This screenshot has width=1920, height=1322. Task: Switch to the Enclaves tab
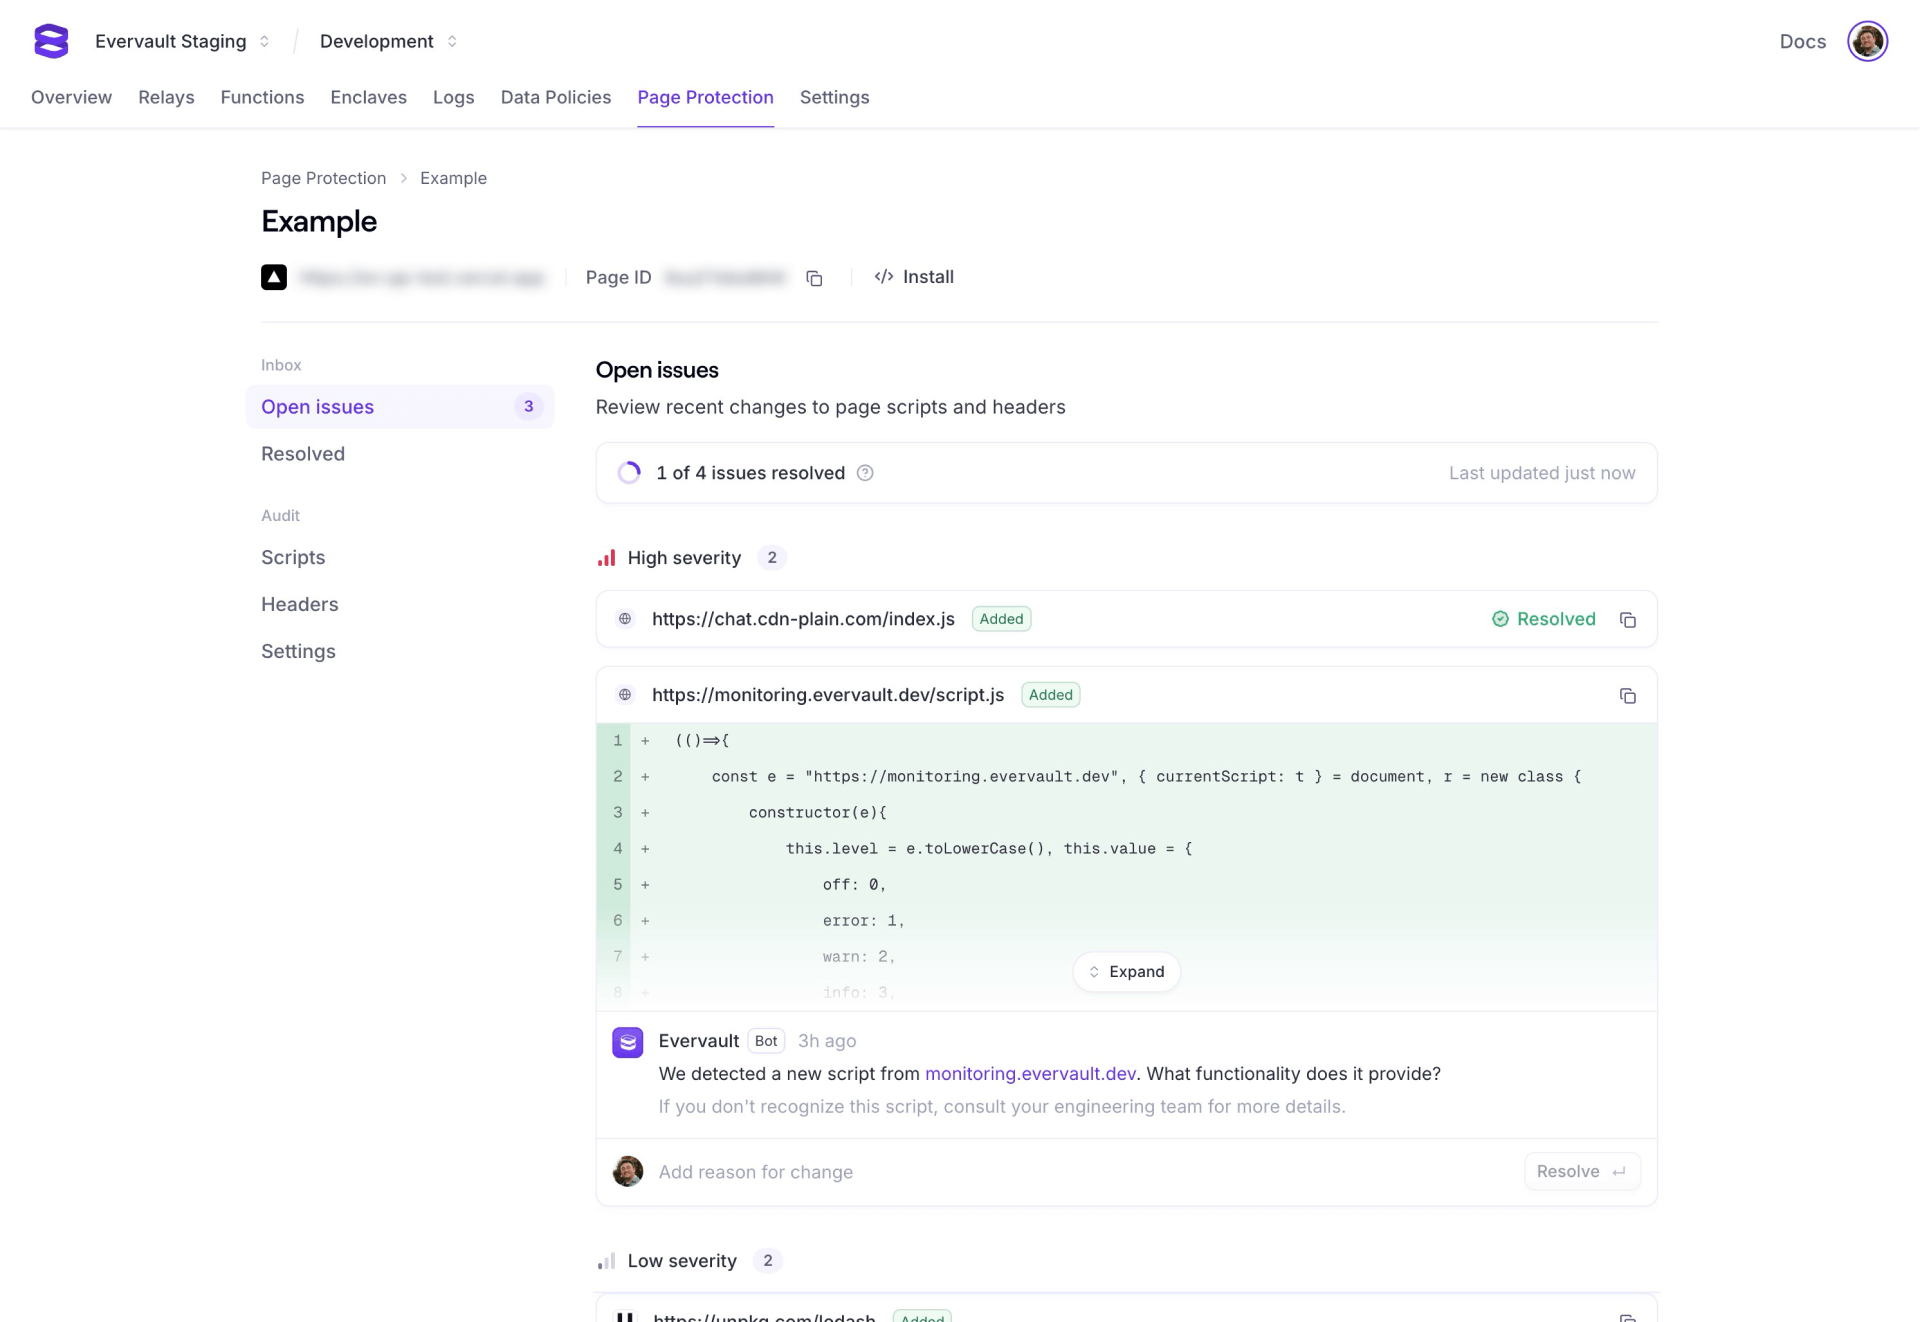click(x=368, y=97)
